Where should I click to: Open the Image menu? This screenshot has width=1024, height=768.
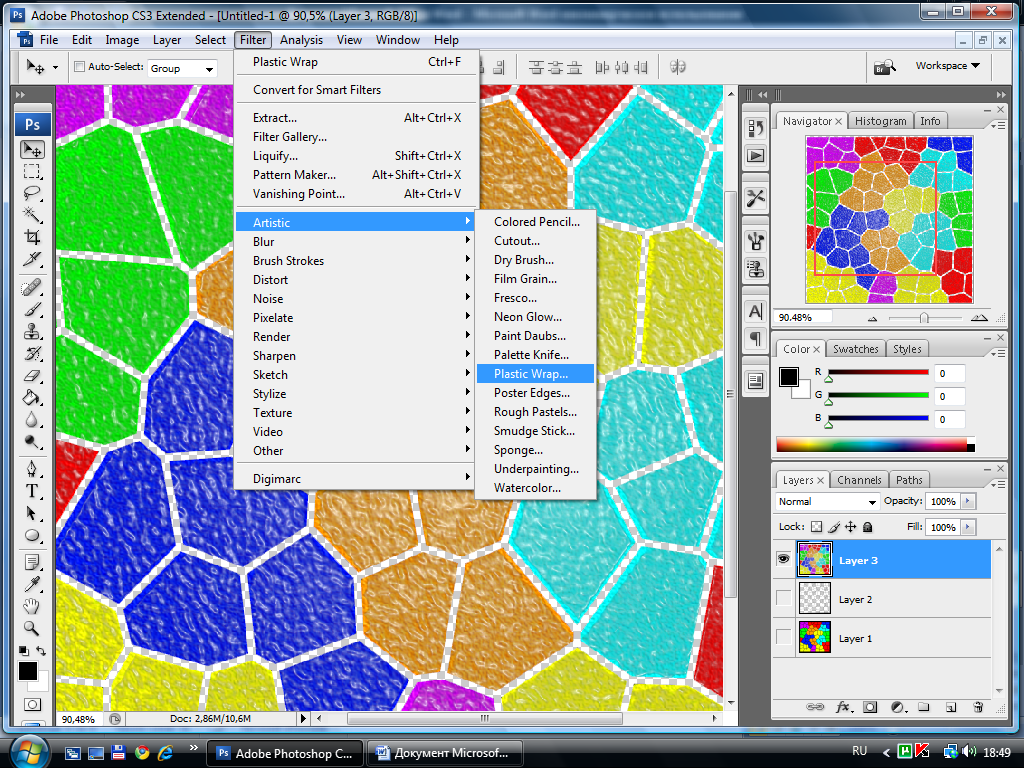(x=122, y=40)
